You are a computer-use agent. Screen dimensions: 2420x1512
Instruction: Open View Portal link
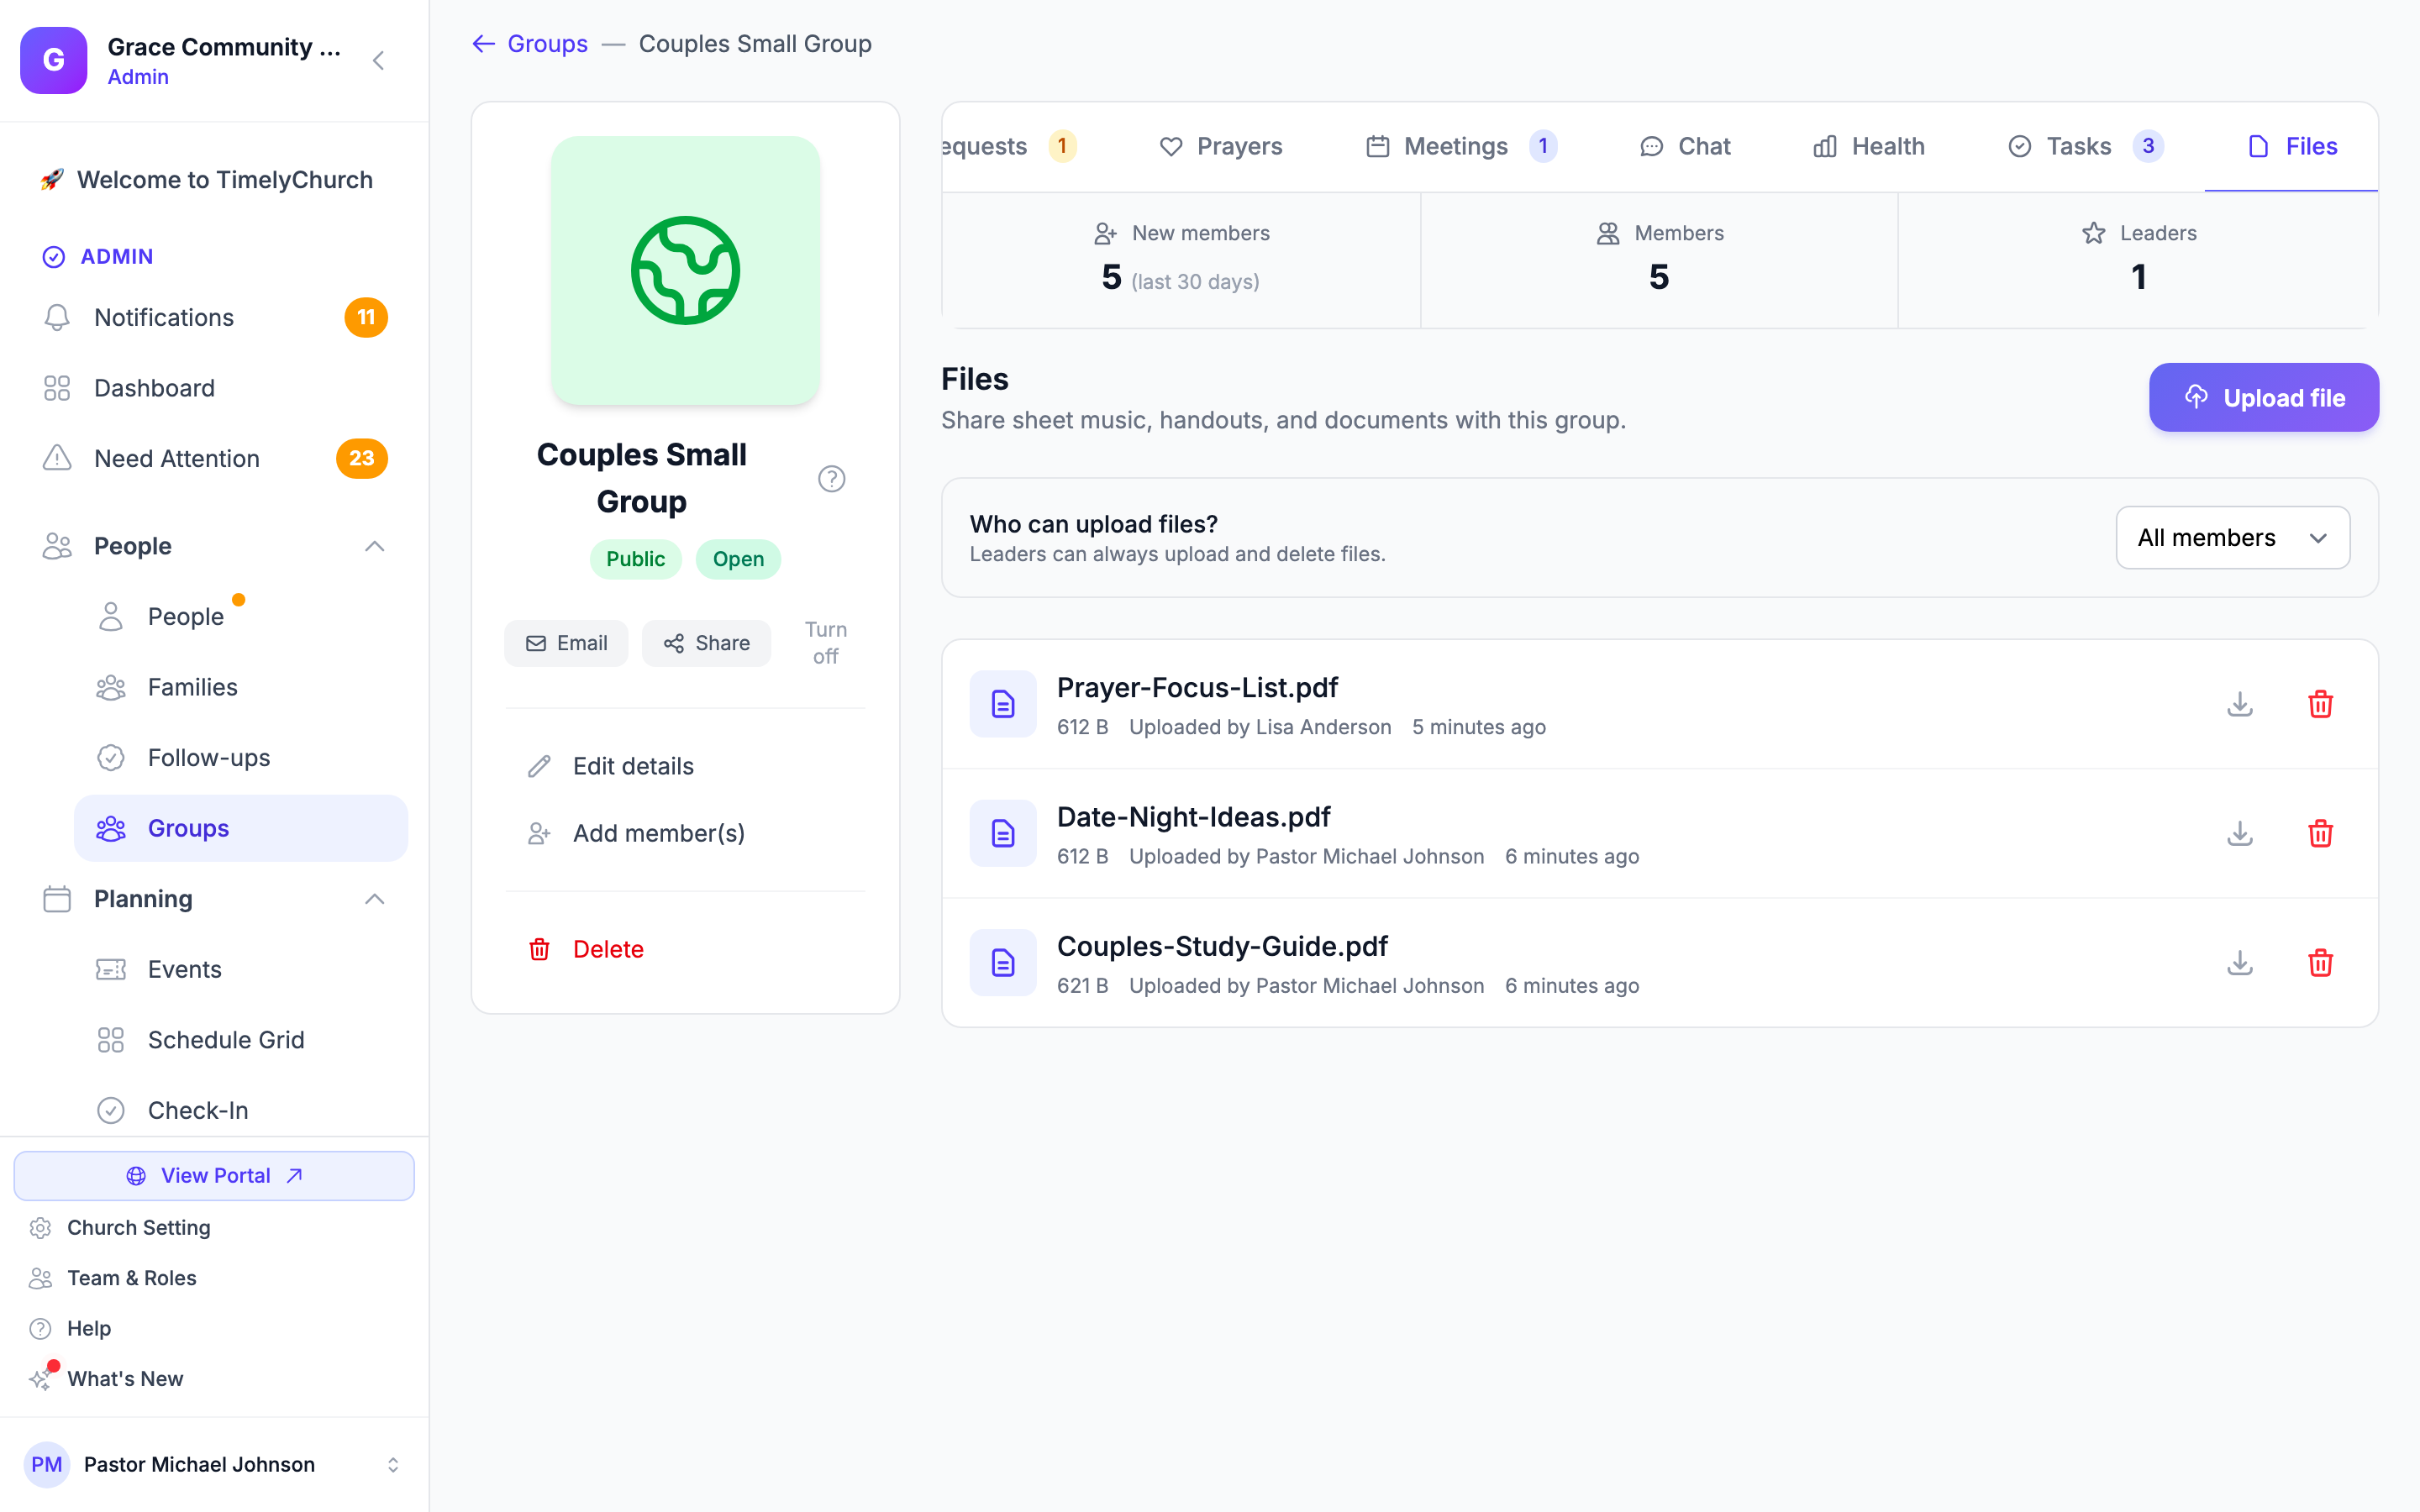[x=214, y=1175]
